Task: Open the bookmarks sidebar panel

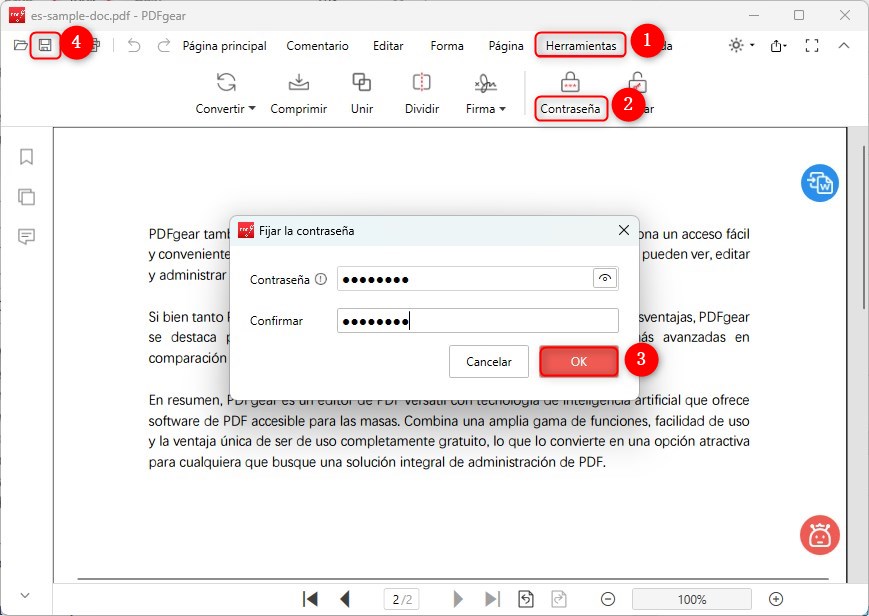Action: pyautogui.click(x=26, y=157)
